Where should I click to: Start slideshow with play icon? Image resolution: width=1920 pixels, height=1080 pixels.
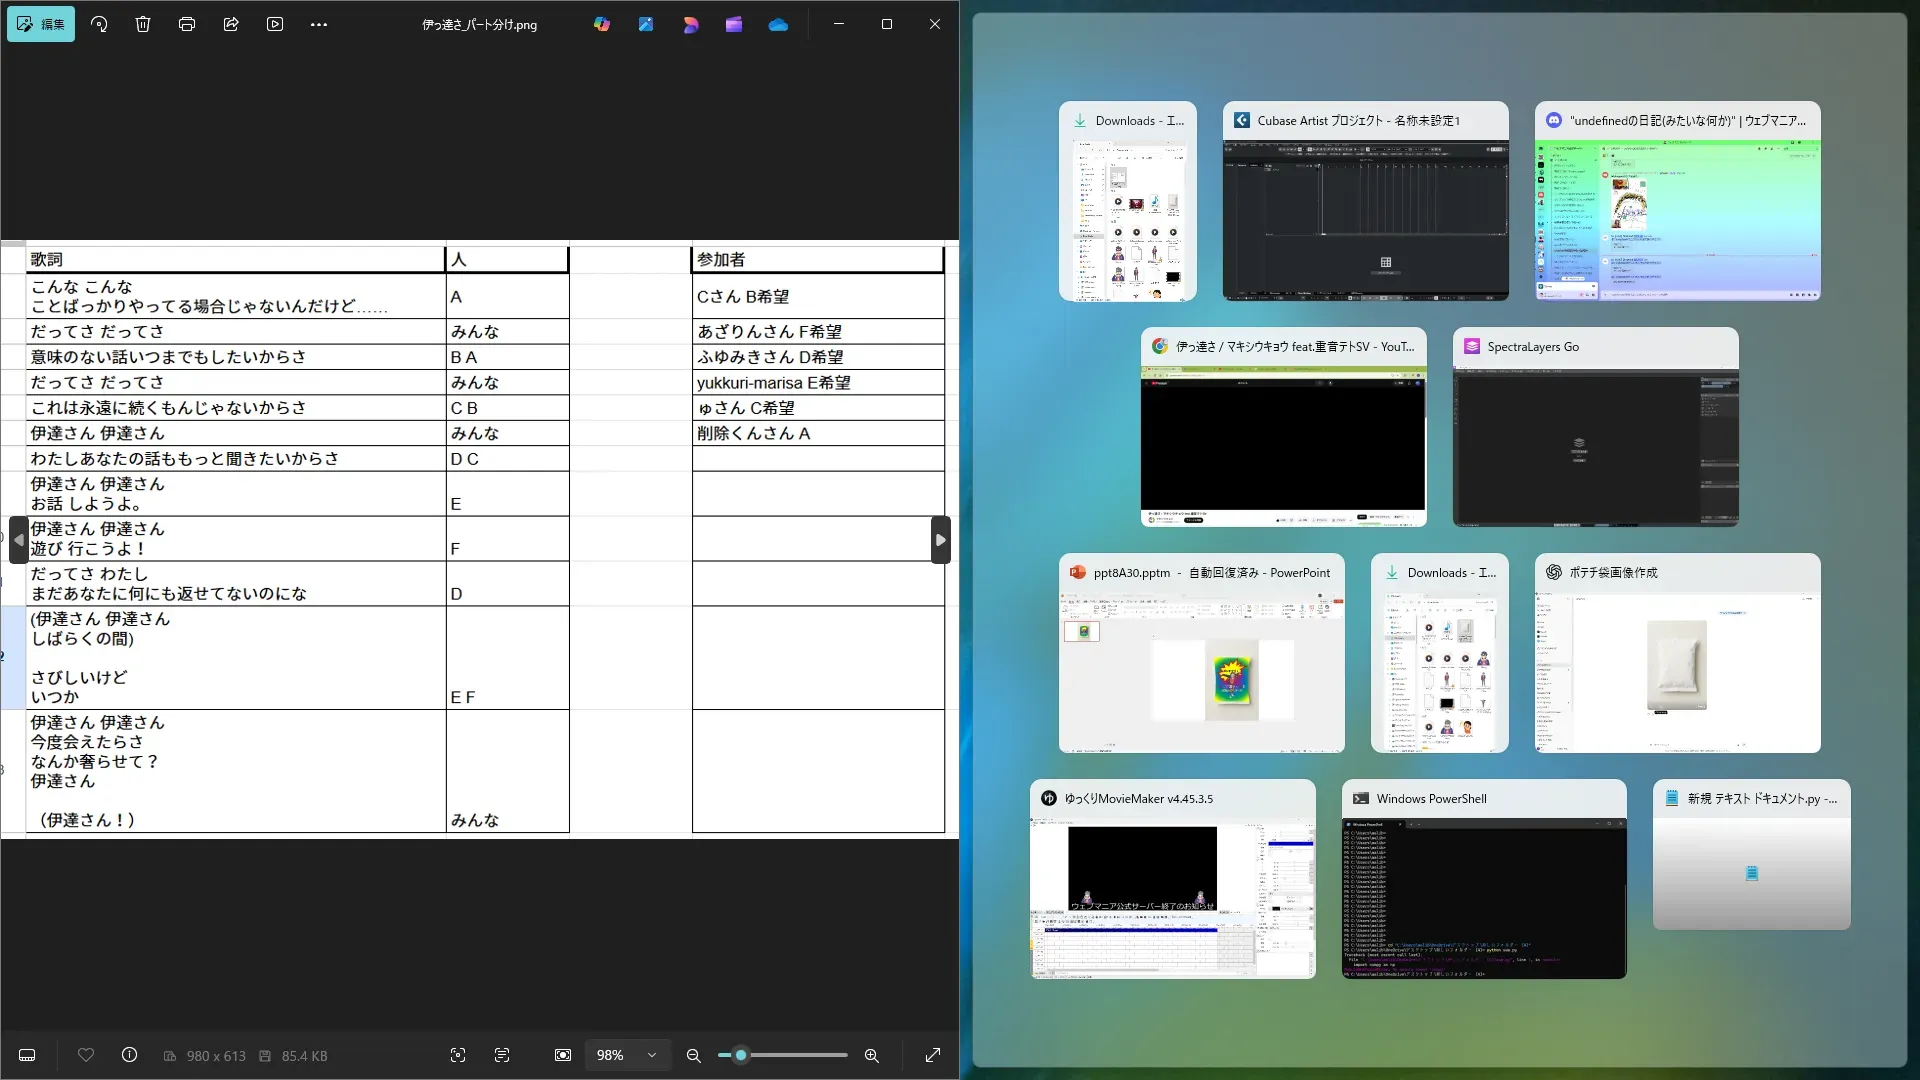pyautogui.click(x=275, y=24)
